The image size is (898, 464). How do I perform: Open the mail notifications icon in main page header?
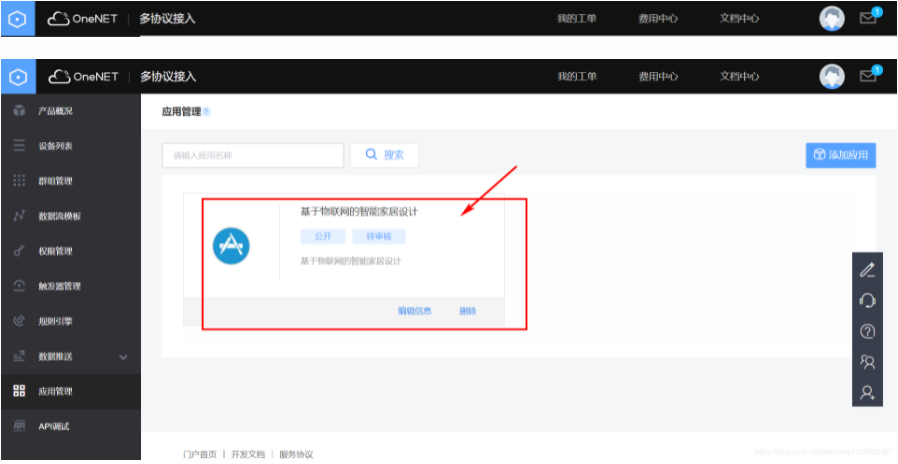(x=868, y=76)
